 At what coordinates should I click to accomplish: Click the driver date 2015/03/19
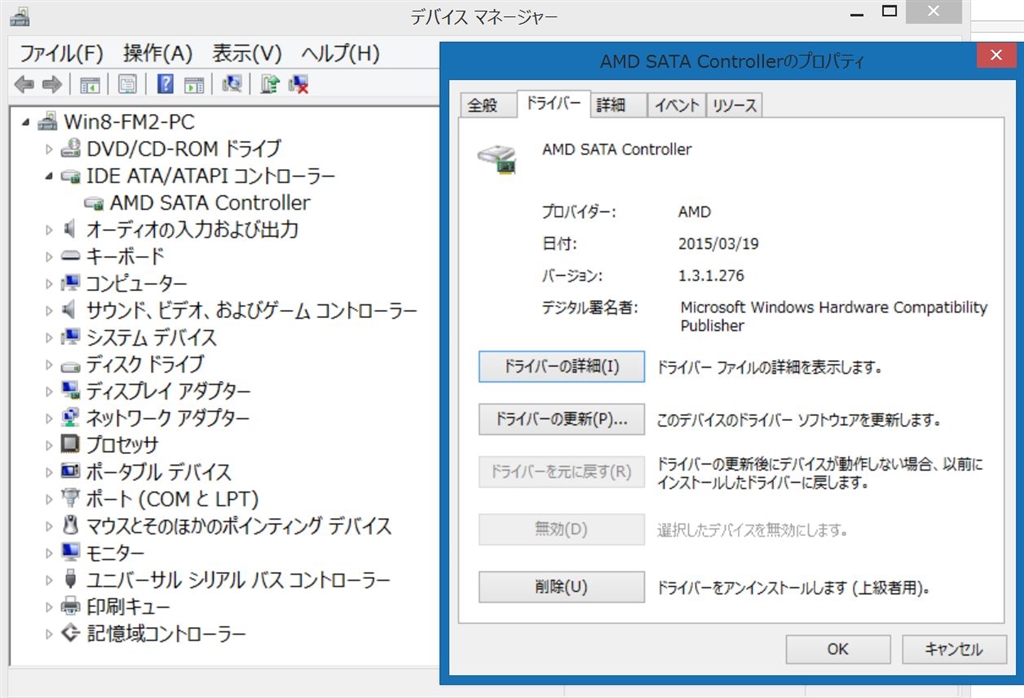click(x=718, y=244)
